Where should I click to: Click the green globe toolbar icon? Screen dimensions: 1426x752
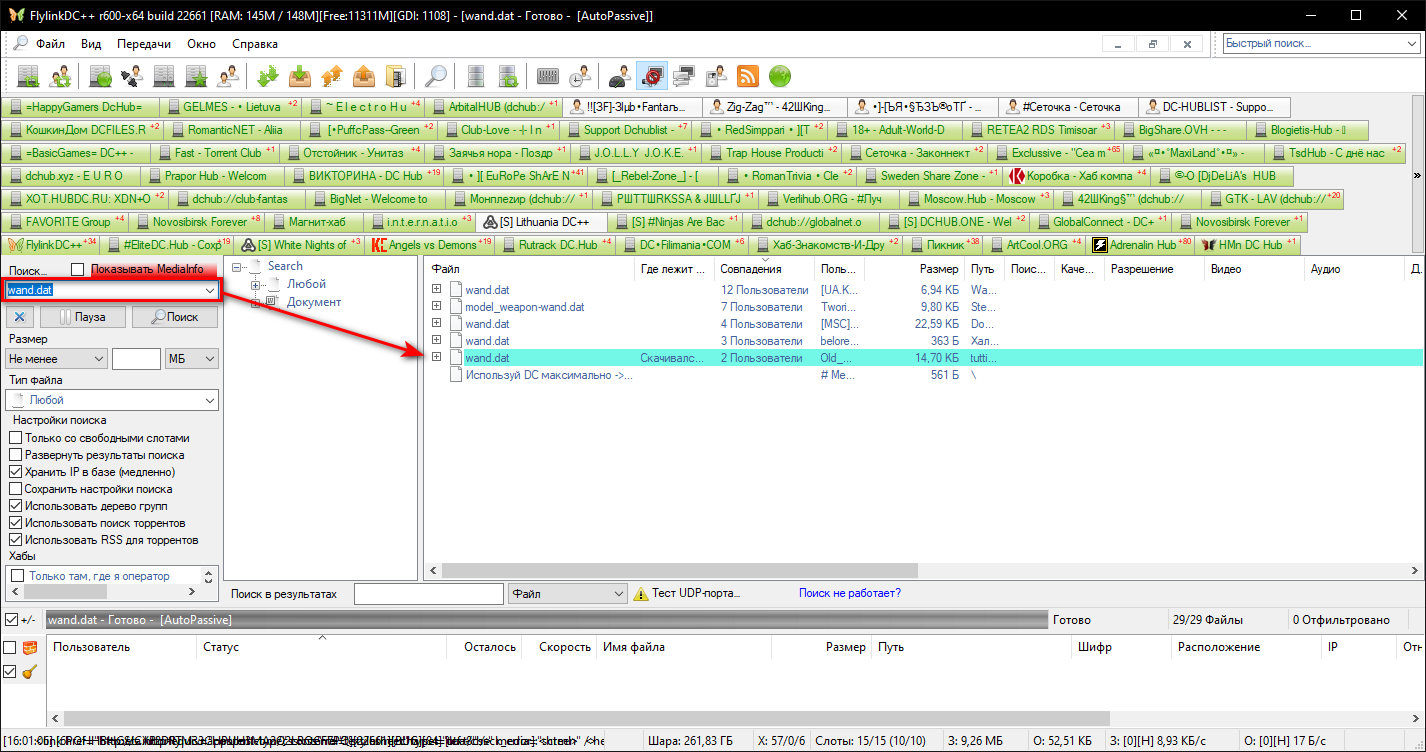click(779, 76)
